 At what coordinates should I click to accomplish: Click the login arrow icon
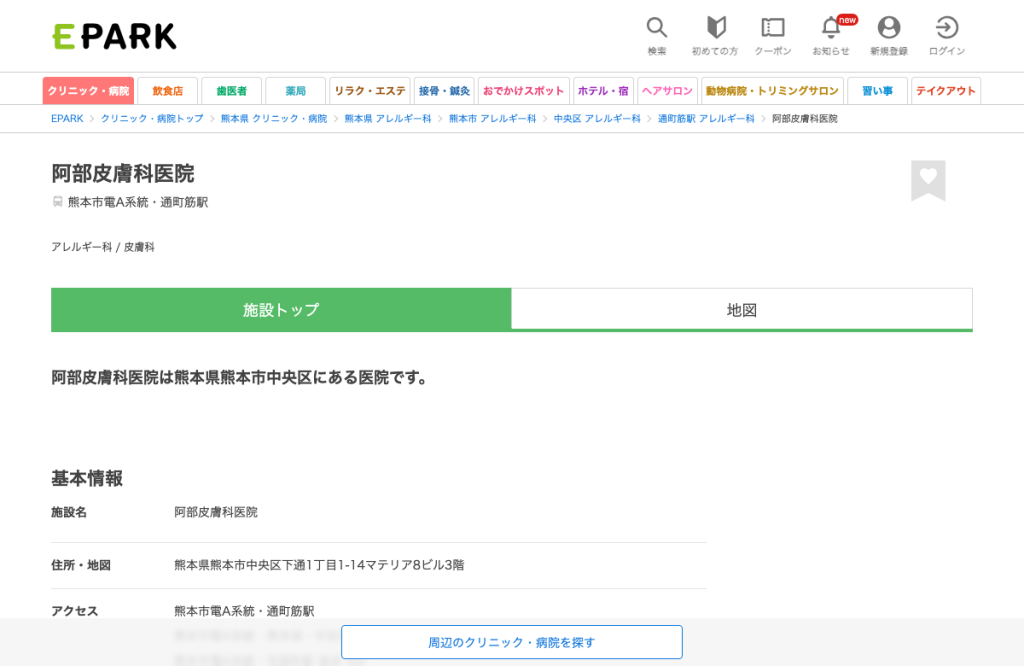pyautogui.click(x=947, y=36)
